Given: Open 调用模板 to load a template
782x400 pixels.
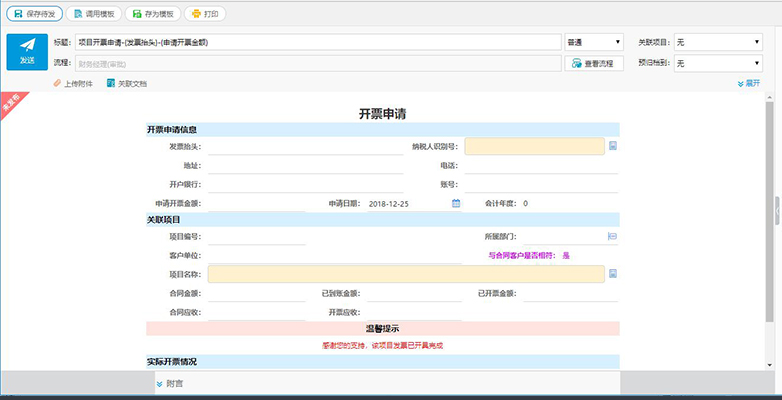Looking at the screenshot, I should (x=94, y=14).
